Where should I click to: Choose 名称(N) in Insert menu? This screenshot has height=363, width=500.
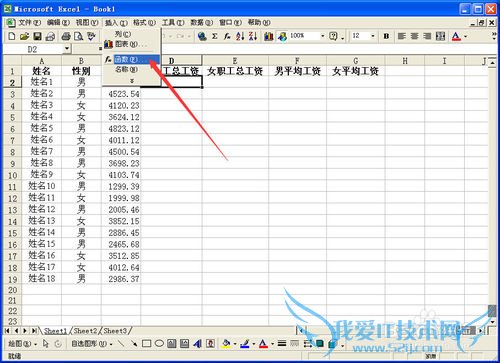coord(132,69)
